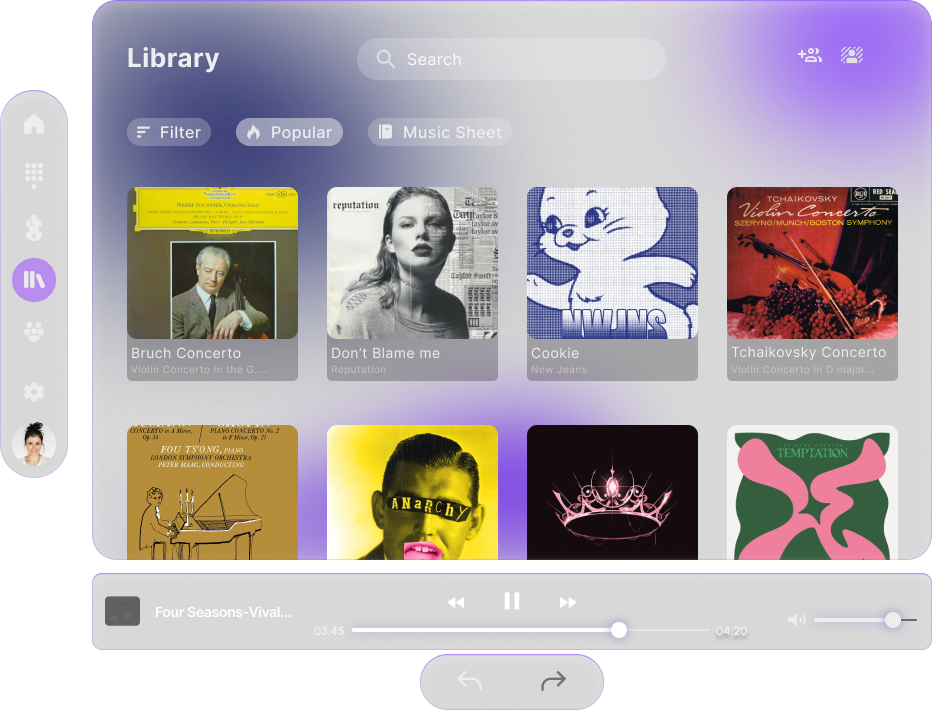Screen dimensions: 932x710
Task: Click the 'New Jeans' subtitle text
Action: click(559, 370)
